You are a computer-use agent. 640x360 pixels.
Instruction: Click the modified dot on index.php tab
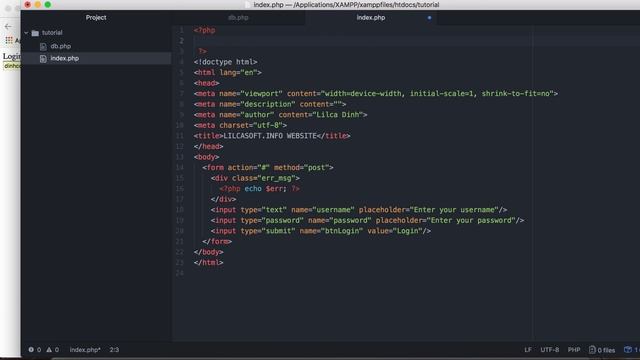click(x=429, y=18)
